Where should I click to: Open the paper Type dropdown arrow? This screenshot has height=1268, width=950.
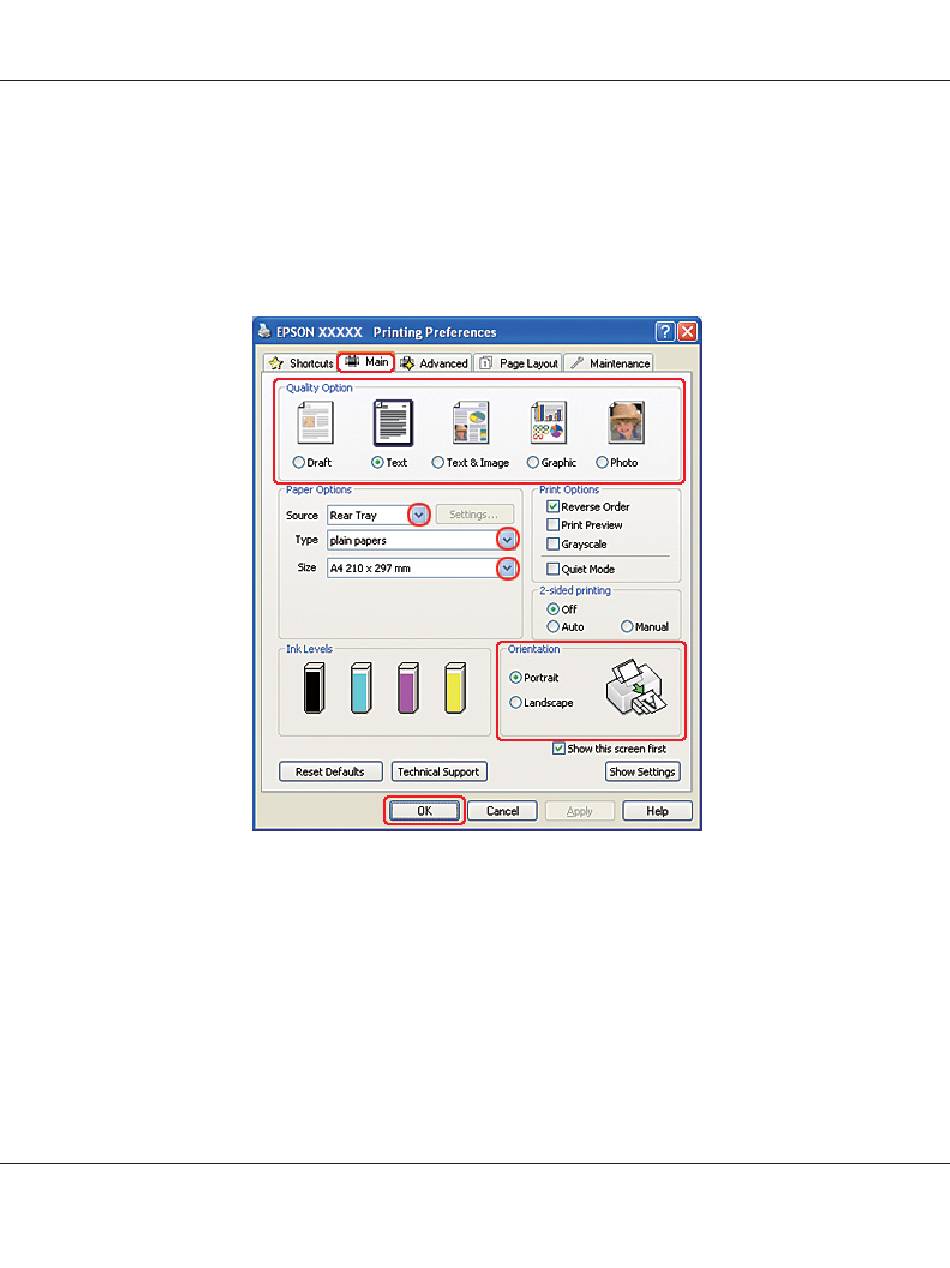click(x=509, y=540)
